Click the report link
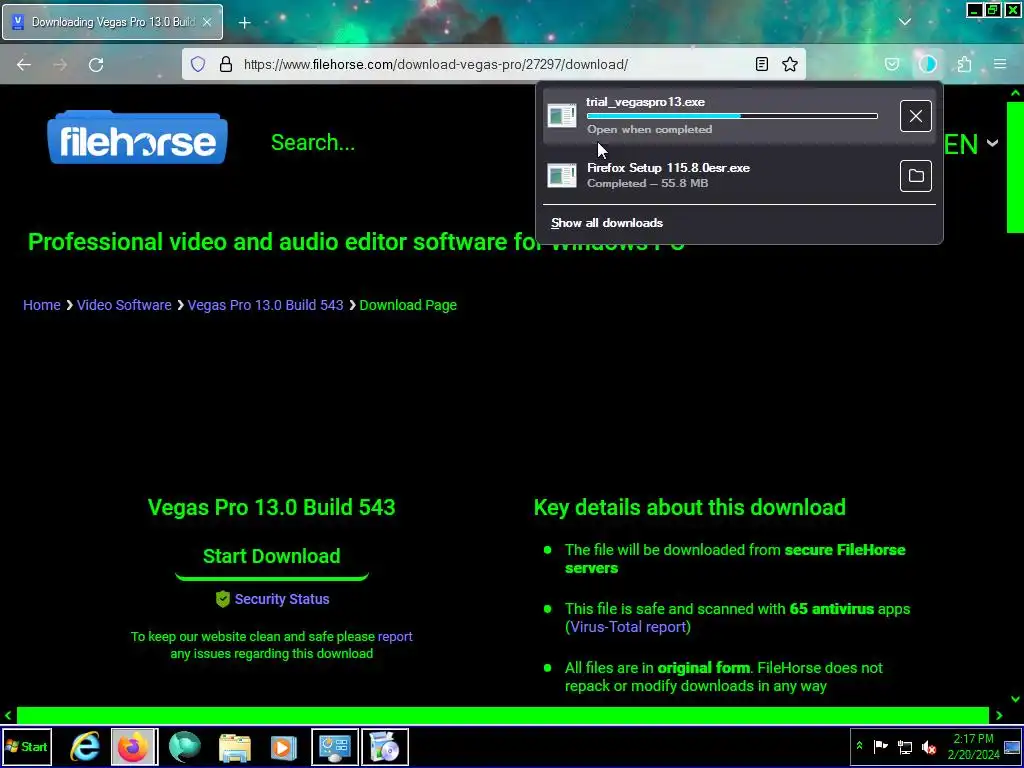The image size is (1024, 768). [395, 636]
